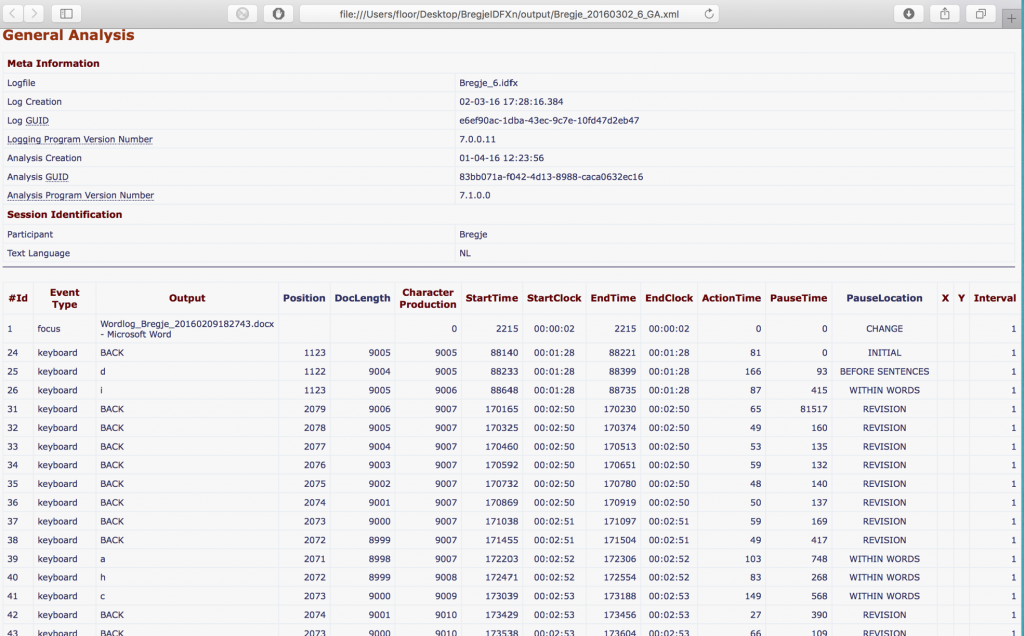Reload the page with the refresh icon
Viewport: 1024px width, 636px height.
(x=709, y=13)
